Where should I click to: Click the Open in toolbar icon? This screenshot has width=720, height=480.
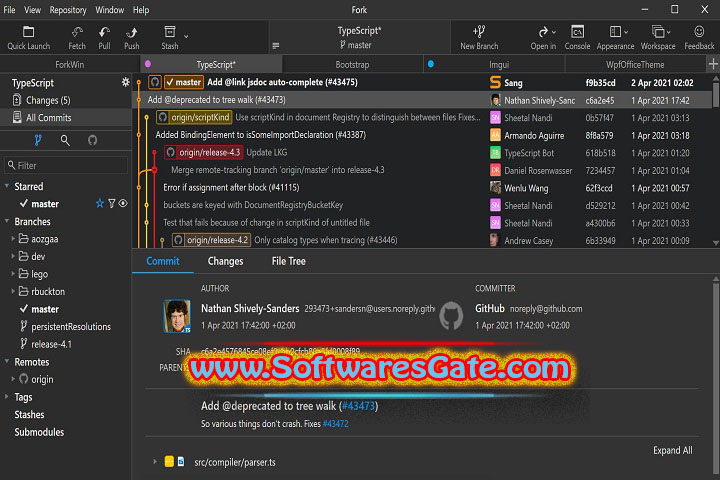coord(543,38)
